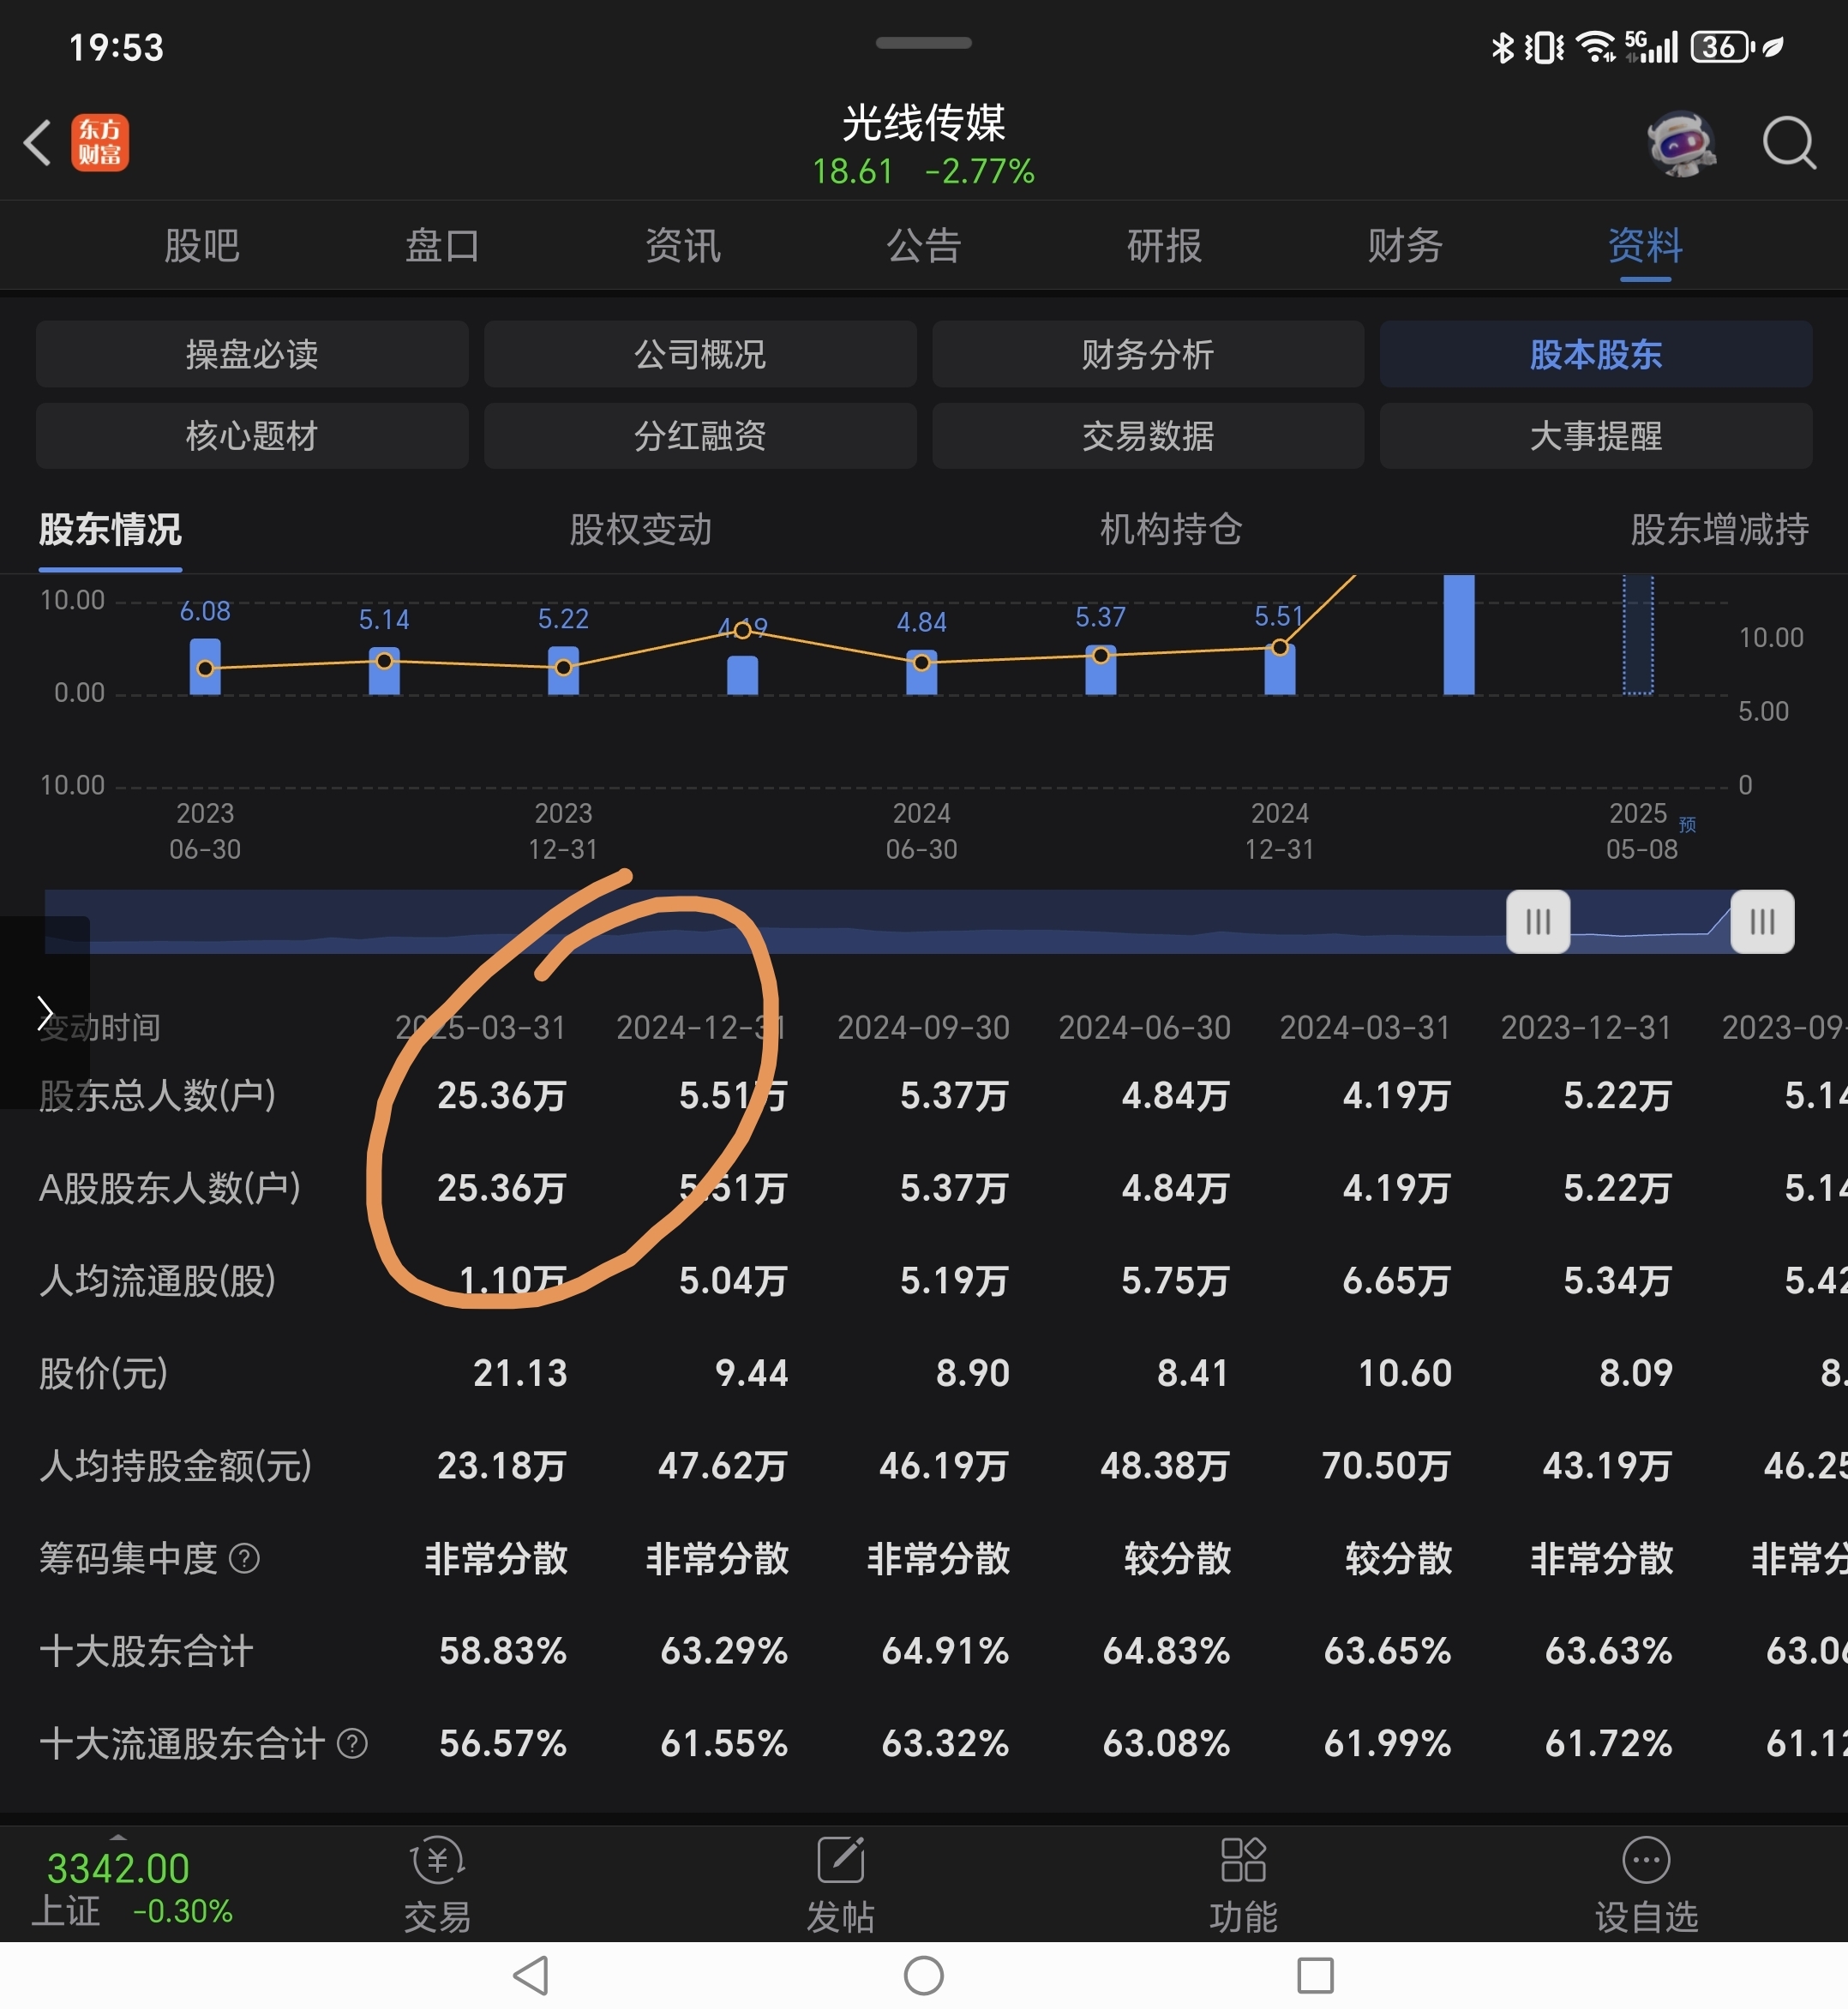Tap the 上证 3342.00 index ticker
This screenshot has width=1848, height=2009.
point(132,1888)
